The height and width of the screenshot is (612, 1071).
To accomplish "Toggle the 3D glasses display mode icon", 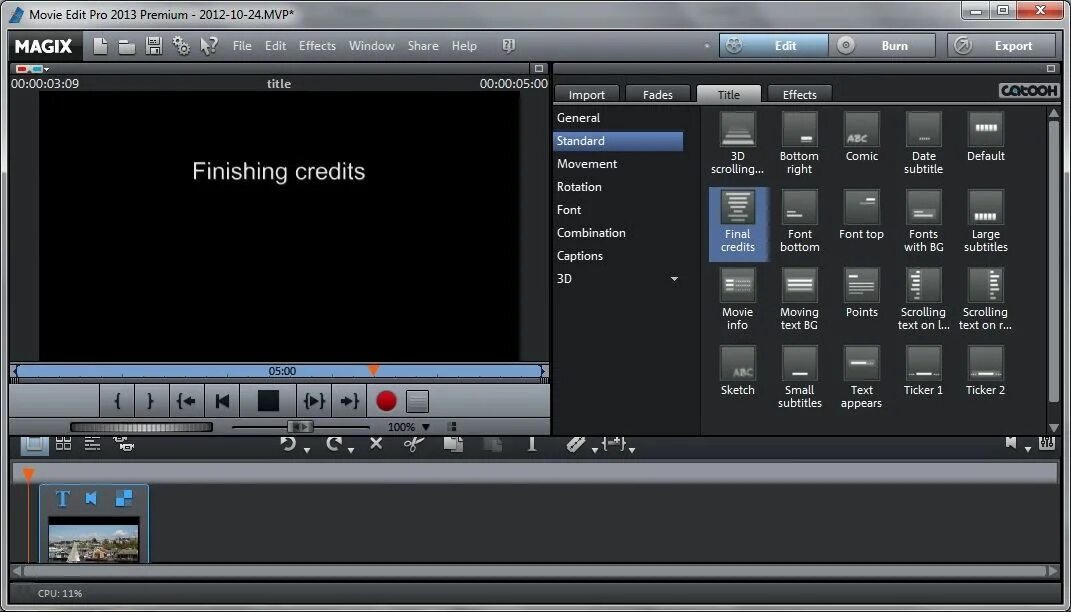I will (27, 69).
